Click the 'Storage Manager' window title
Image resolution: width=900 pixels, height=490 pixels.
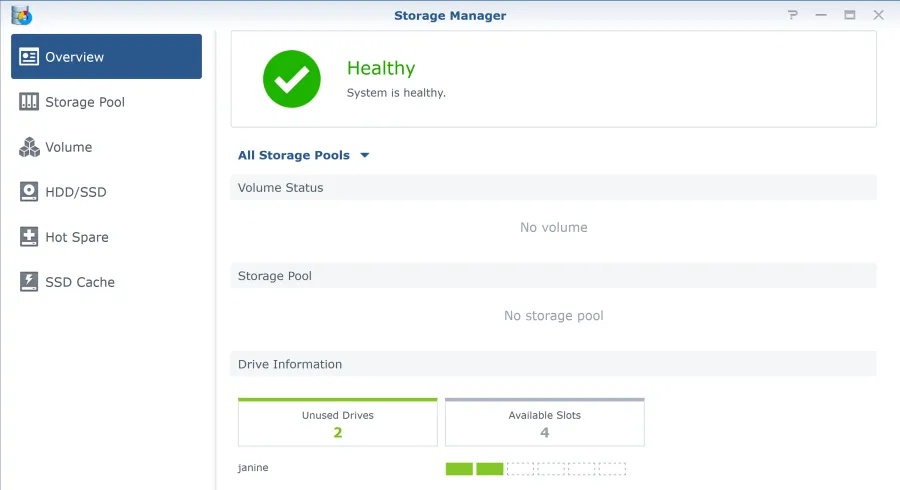(x=450, y=15)
